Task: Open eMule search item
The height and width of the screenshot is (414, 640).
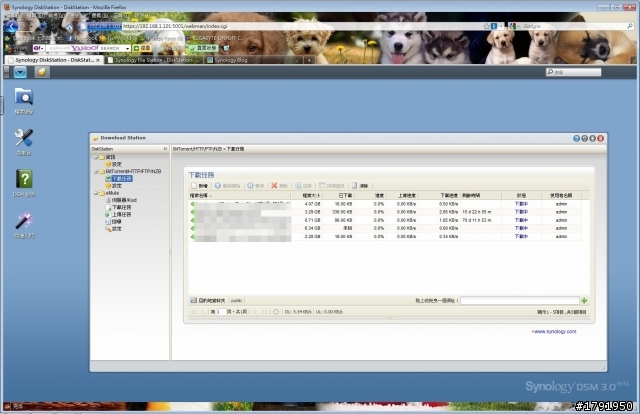Action: [113, 222]
